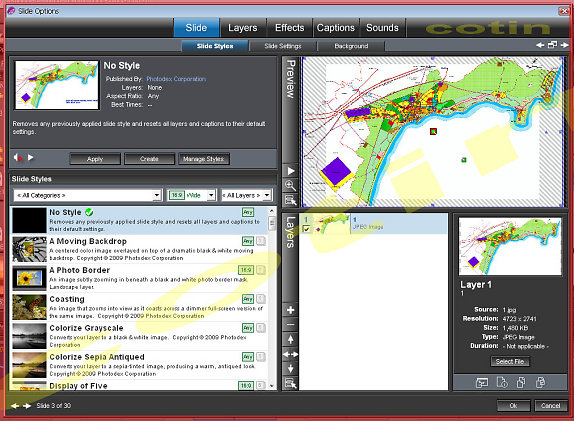Click the Apply button
574x421 pixels.
(x=95, y=159)
